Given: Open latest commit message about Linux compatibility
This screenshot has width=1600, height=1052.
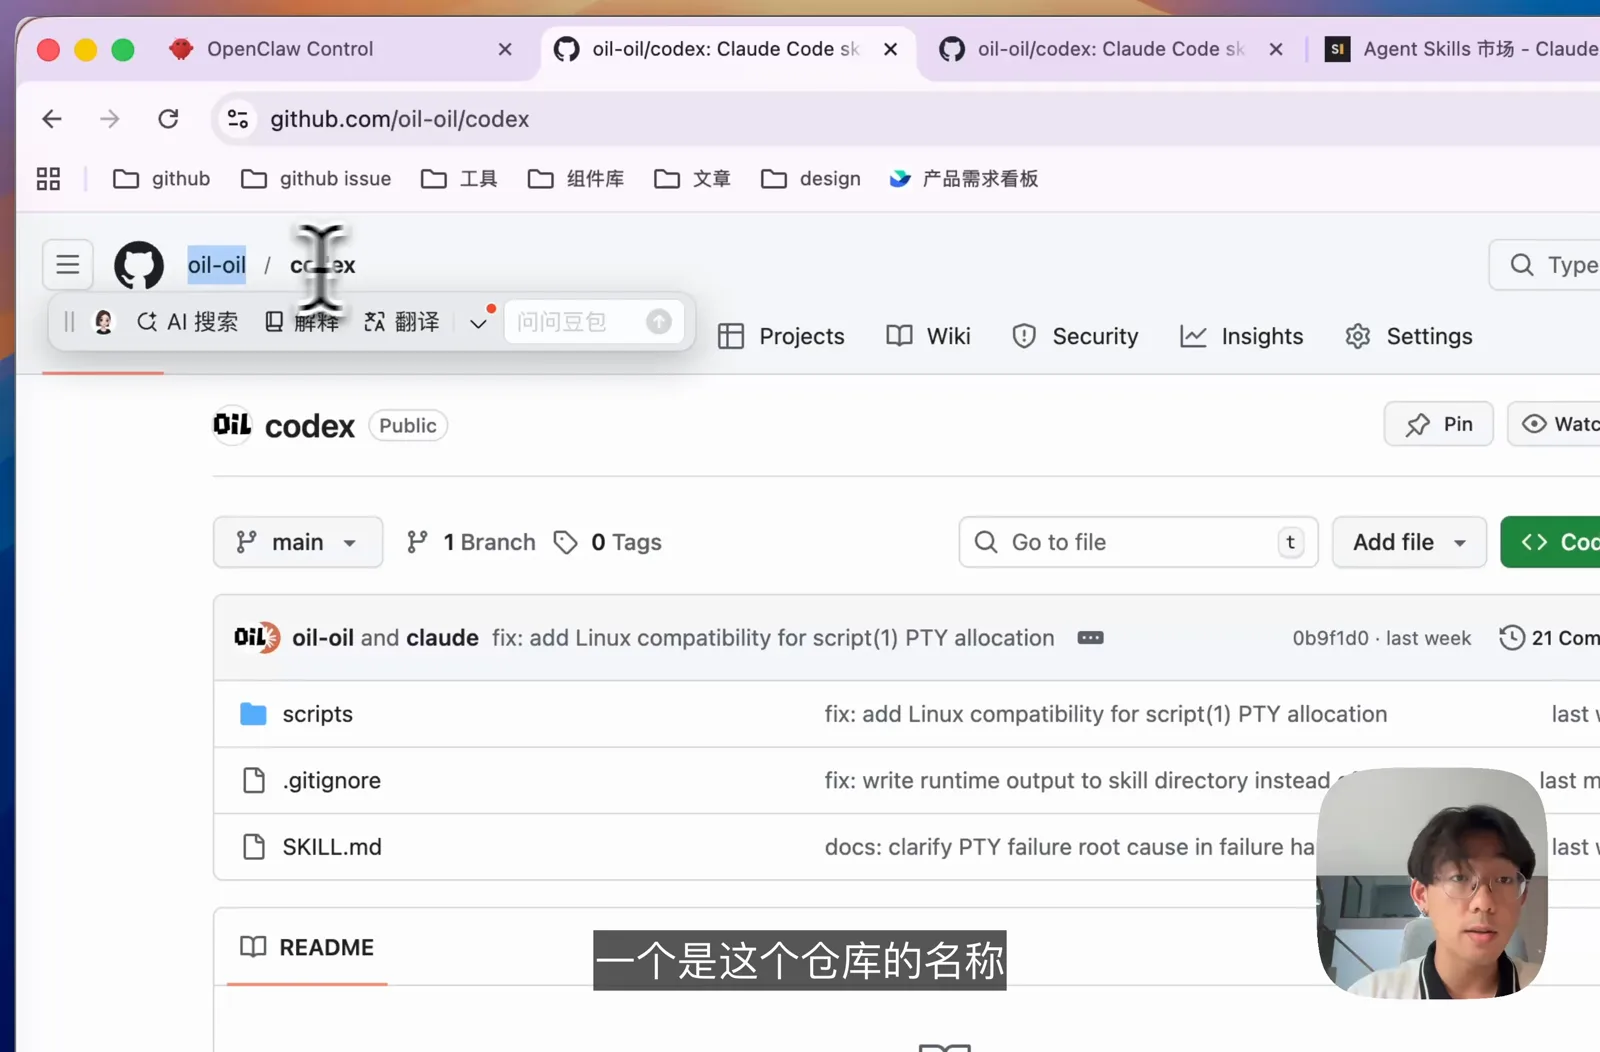Looking at the screenshot, I should tap(773, 639).
